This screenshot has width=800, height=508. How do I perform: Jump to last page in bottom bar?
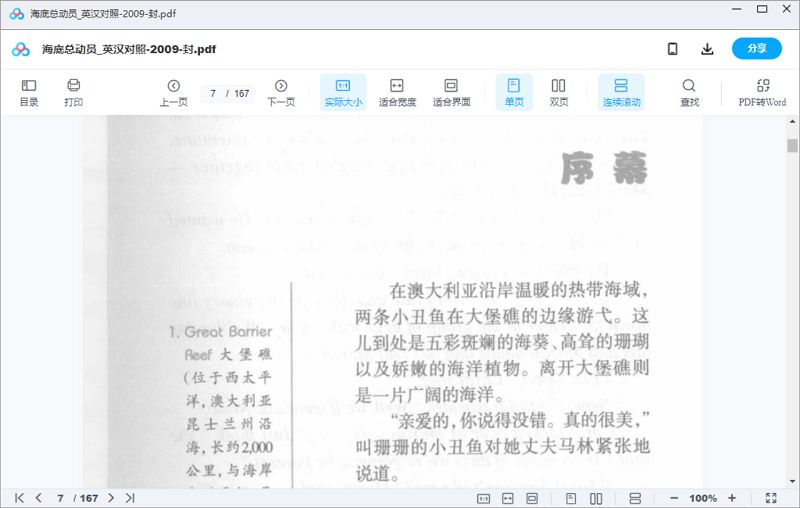[130, 498]
